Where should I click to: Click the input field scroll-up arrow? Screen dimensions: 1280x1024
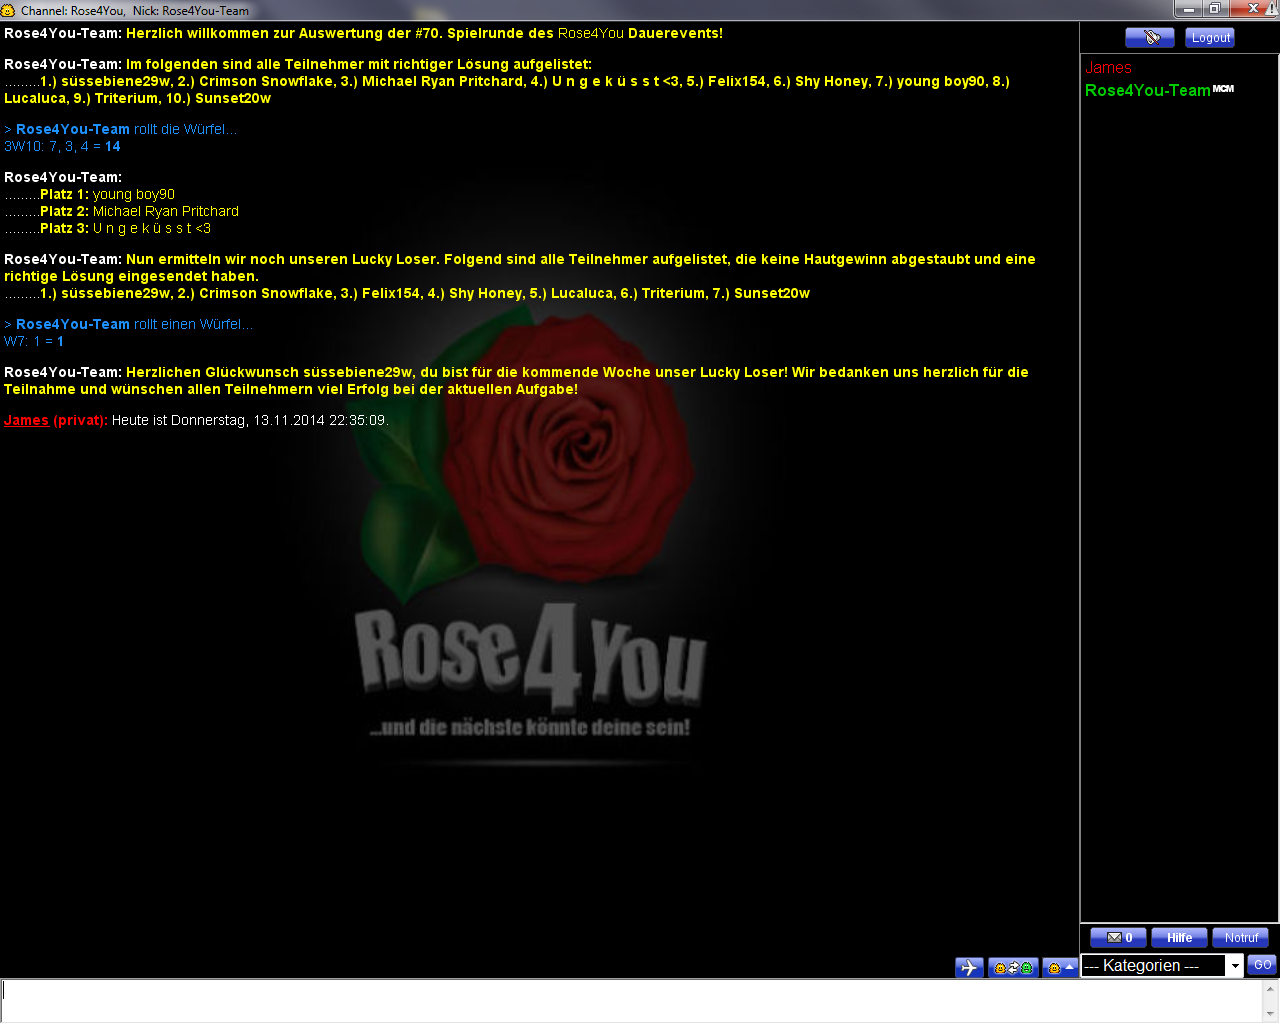click(x=1270, y=988)
